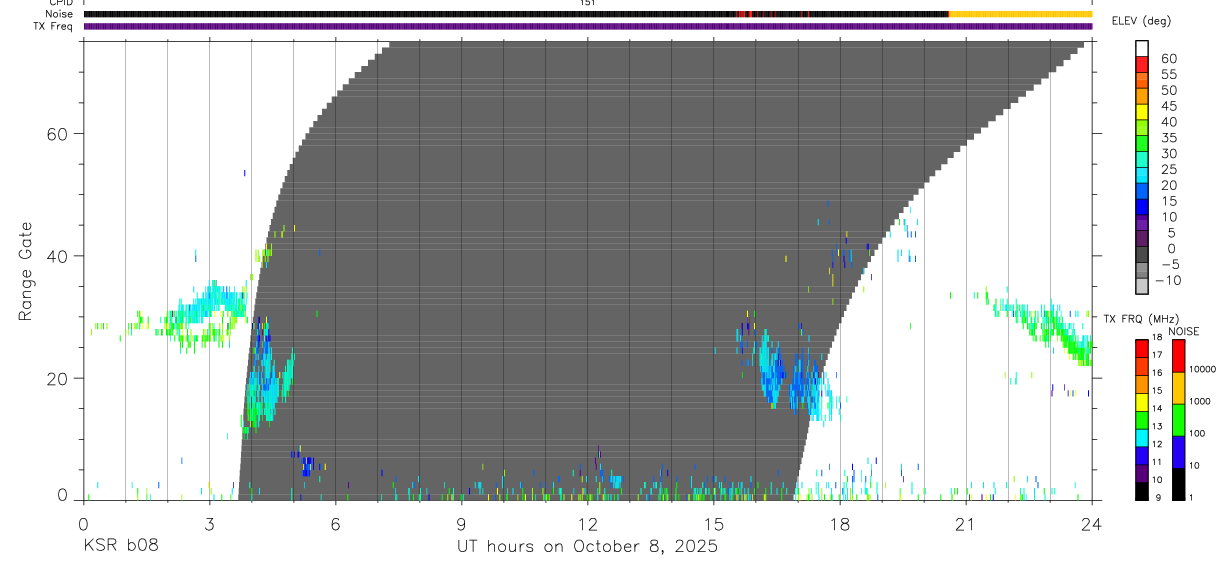Click the 'NOISE' legend title

click(1183, 331)
